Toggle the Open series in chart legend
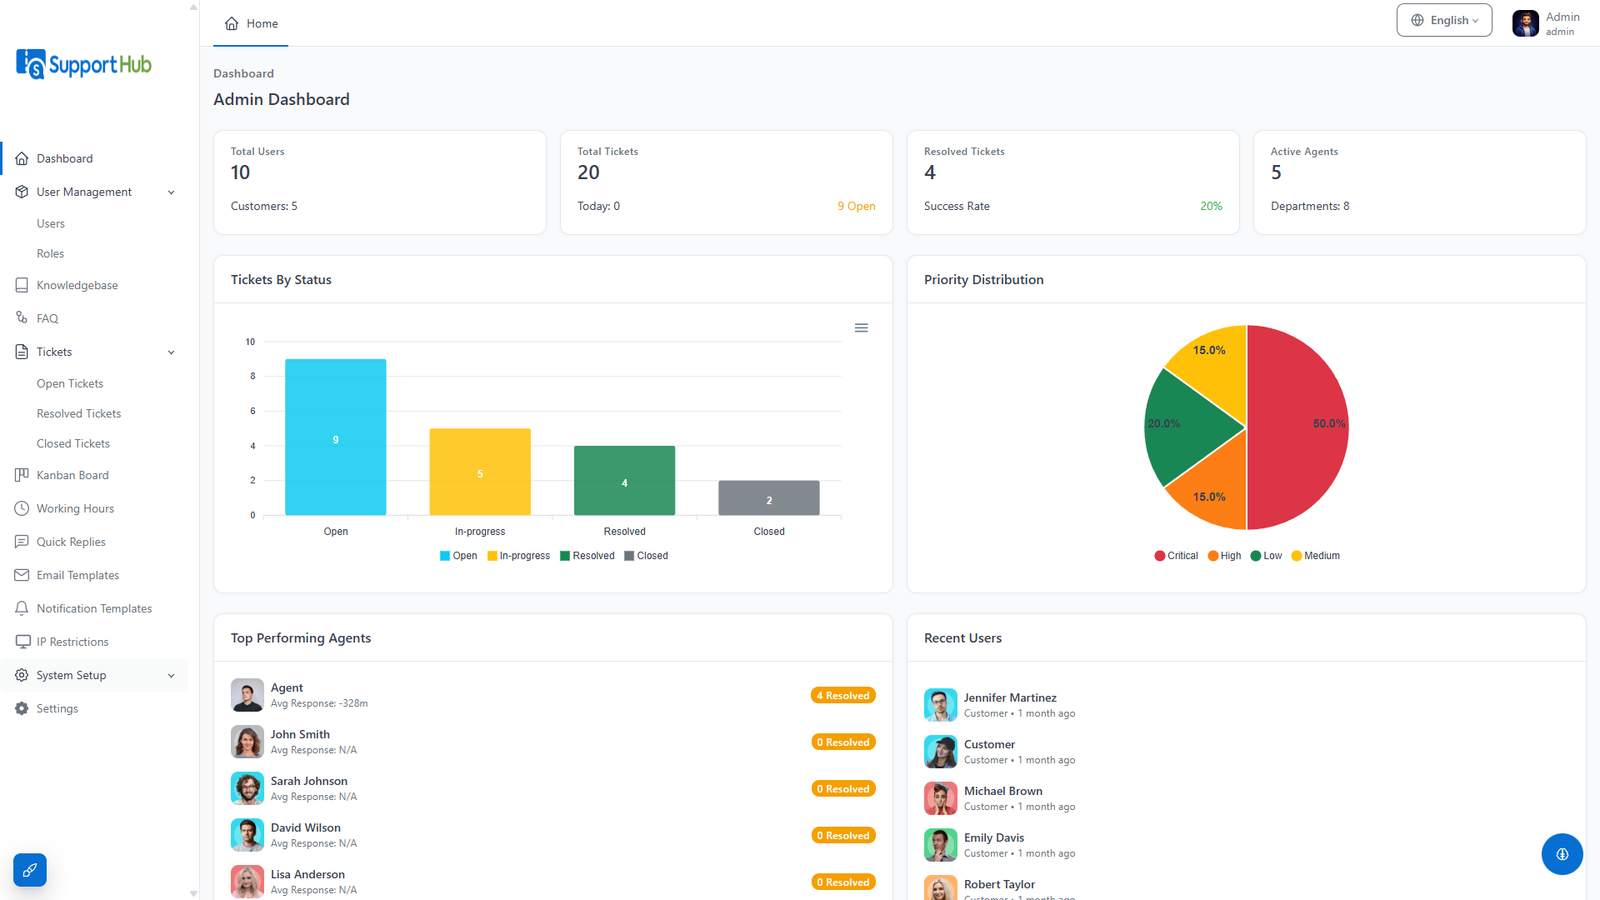Screen dimensions: 1600x900 click(x=459, y=556)
